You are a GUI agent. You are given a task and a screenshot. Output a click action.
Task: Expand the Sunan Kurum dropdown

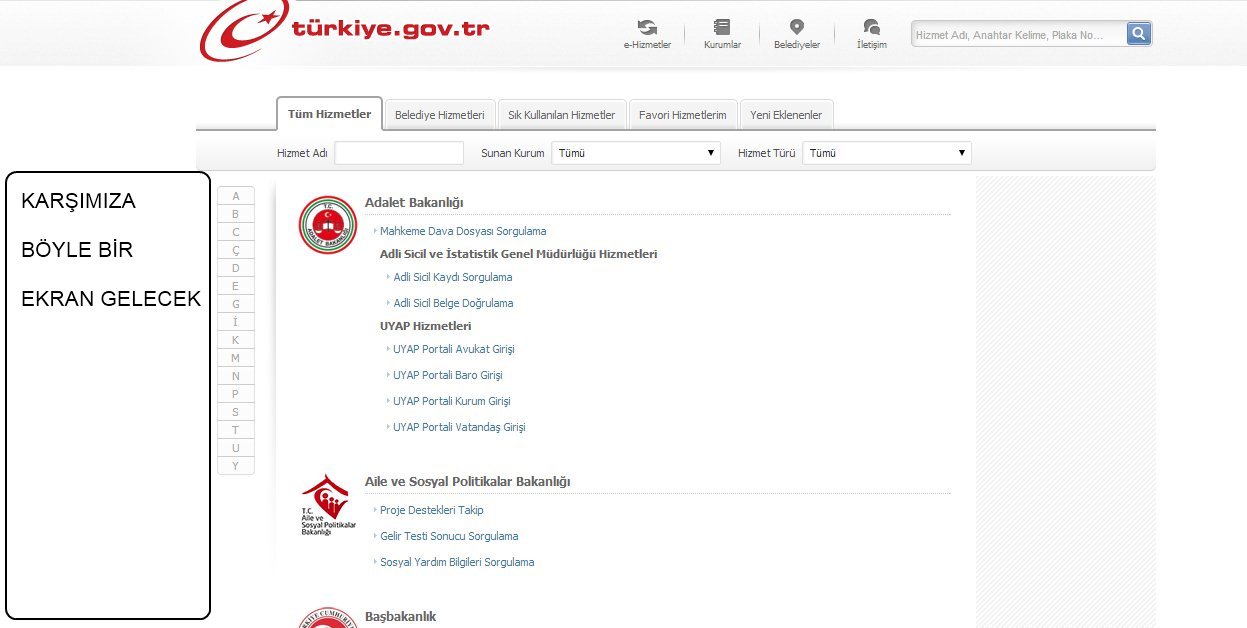(636, 153)
